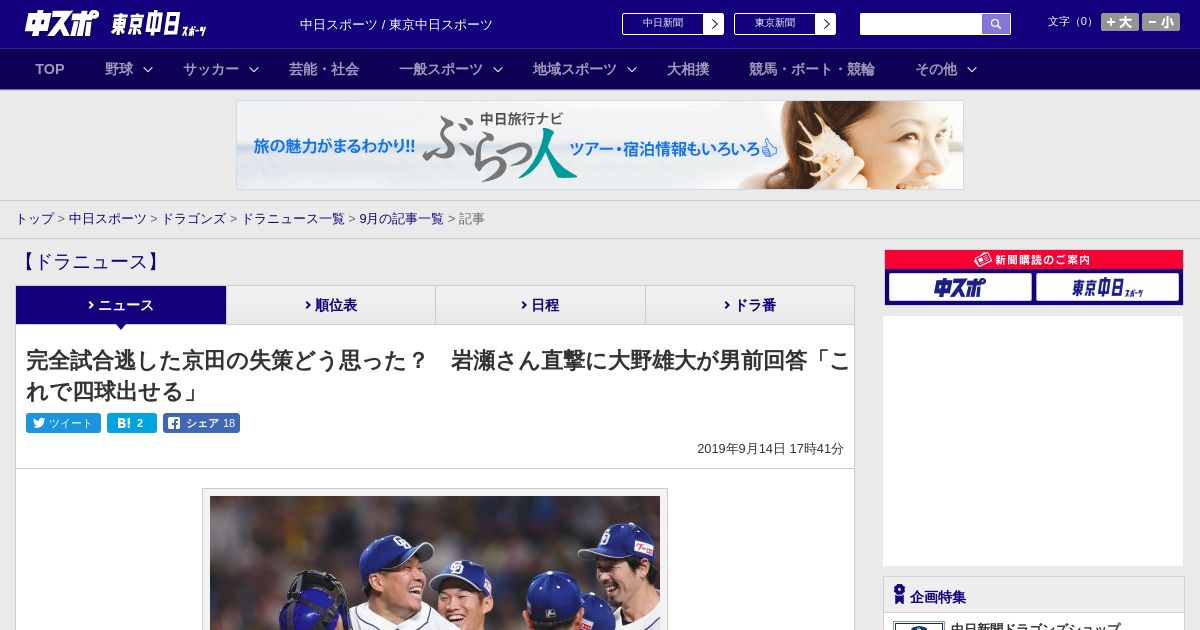Screen dimensions: 1200x630
Task: Click ドラゴンズ breadcrumb link
Action: pyautogui.click(x=194, y=219)
